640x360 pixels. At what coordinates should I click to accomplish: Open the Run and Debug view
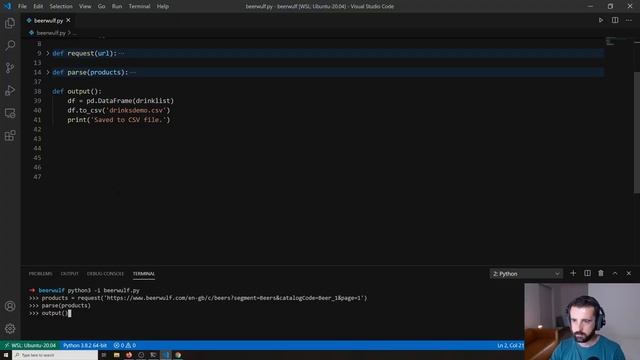tap(10, 90)
